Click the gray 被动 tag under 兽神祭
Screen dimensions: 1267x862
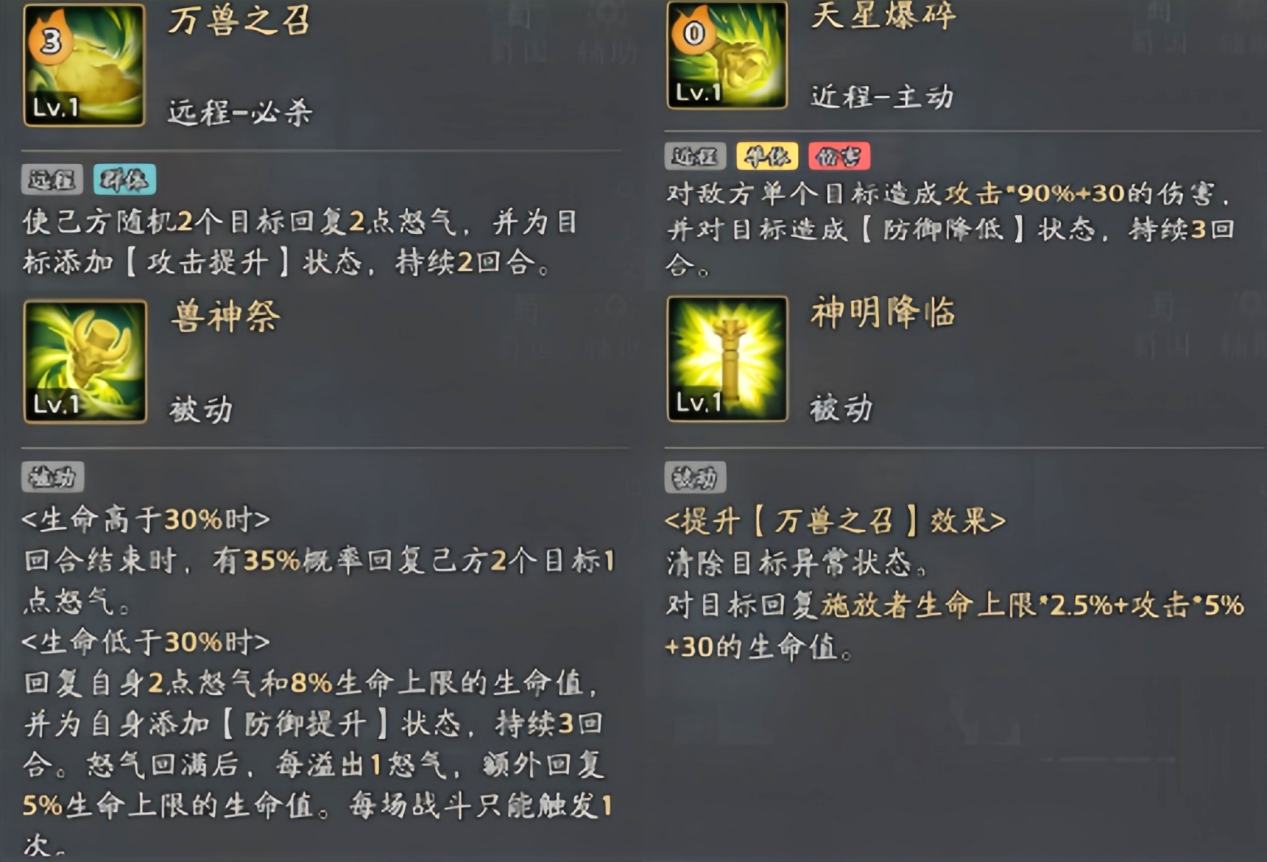[53, 477]
